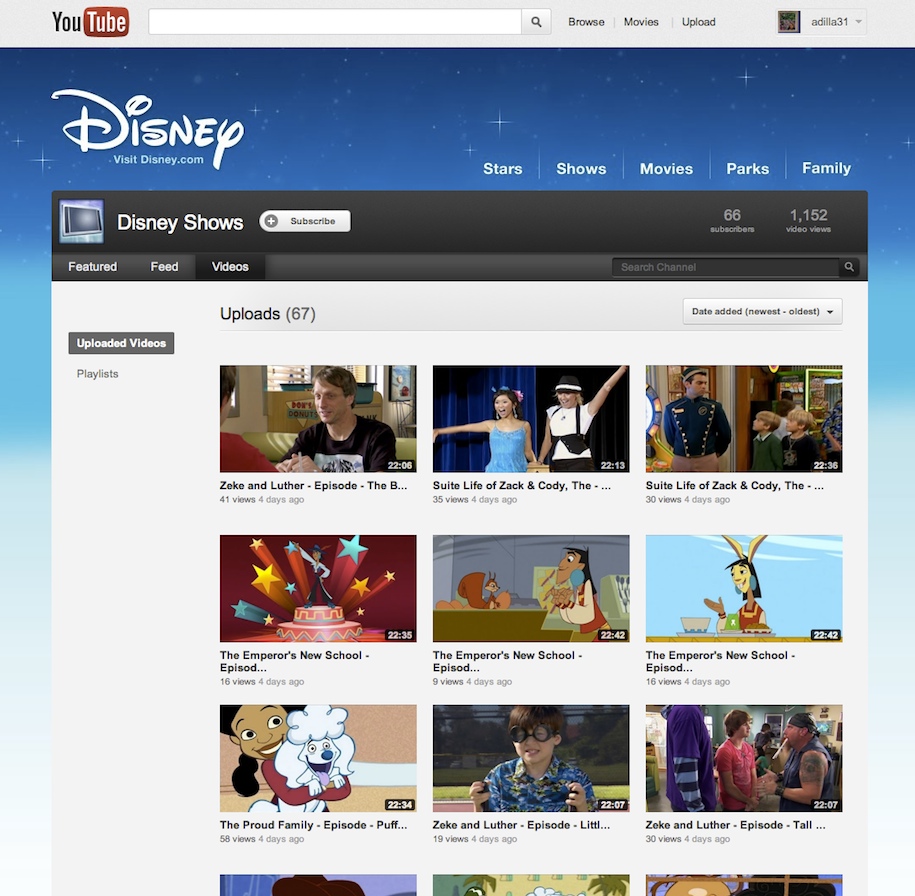915x896 pixels.
Task: Click the Browse link in the top bar
Action: pos(586,22)
